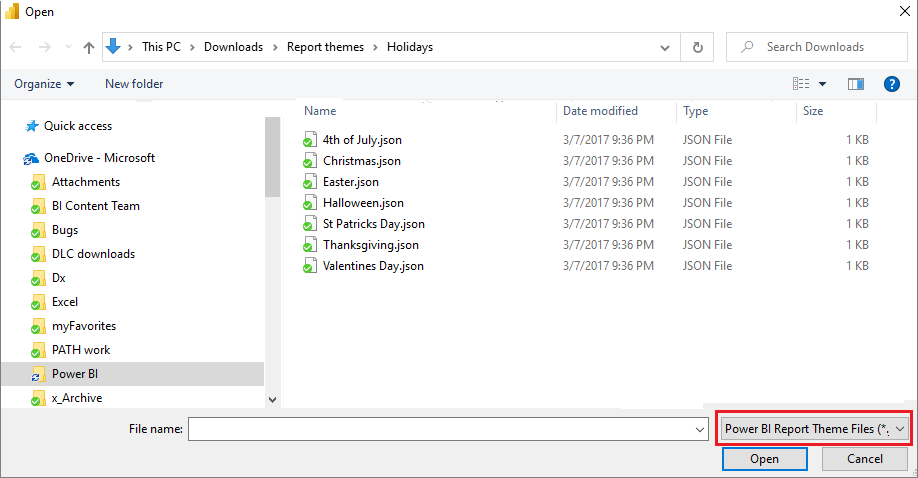Select Thanksgiving.json file icon
918x478 pixels.
tap(310, 245)
